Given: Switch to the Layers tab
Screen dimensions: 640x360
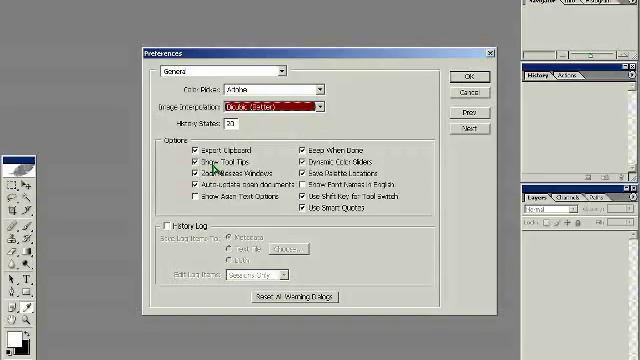Looking at the screenshot, I should pyautogui.click(x=537, y=198).
